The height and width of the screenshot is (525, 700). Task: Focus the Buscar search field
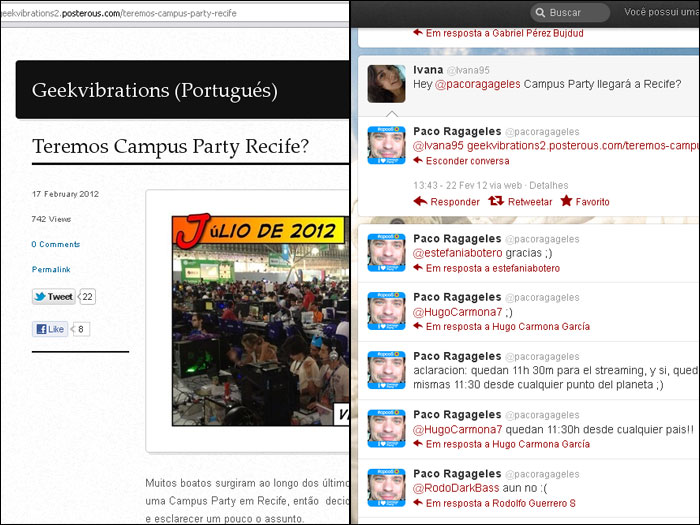(x=570, y=12)
